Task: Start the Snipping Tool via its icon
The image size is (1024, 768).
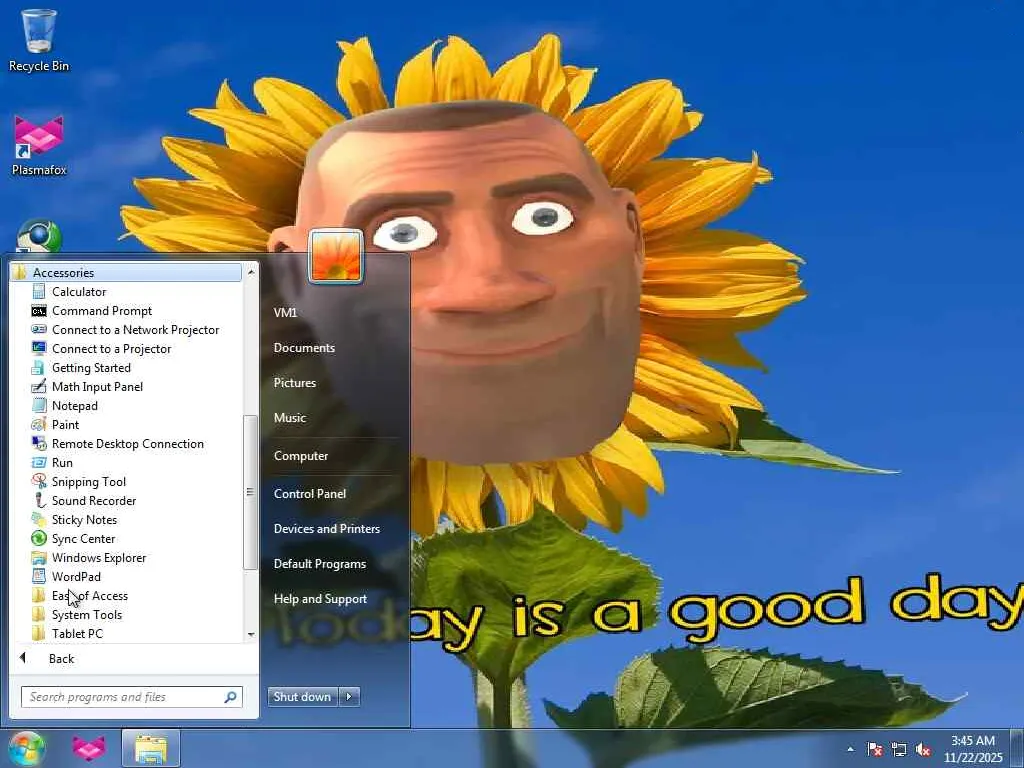Action: [x=39, y=481]
